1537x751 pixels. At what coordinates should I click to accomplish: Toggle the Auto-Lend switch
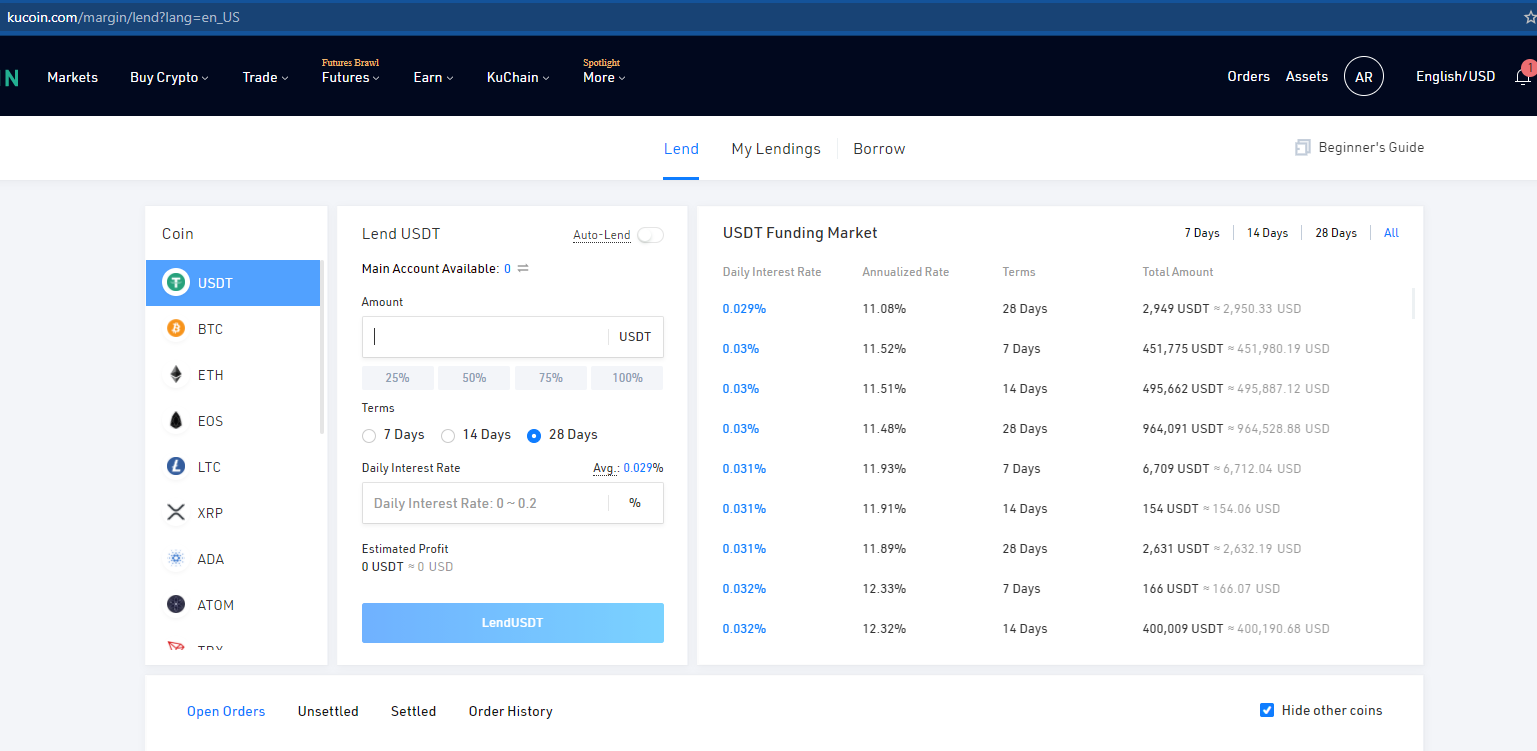click(650, 235)
